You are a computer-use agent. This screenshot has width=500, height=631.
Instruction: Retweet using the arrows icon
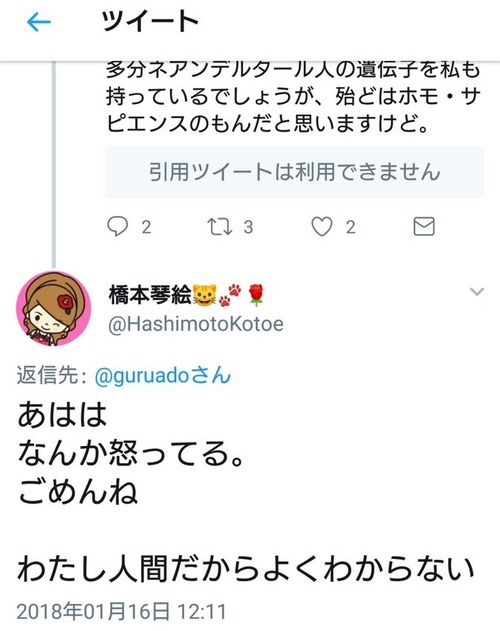[x=220, y=227]
